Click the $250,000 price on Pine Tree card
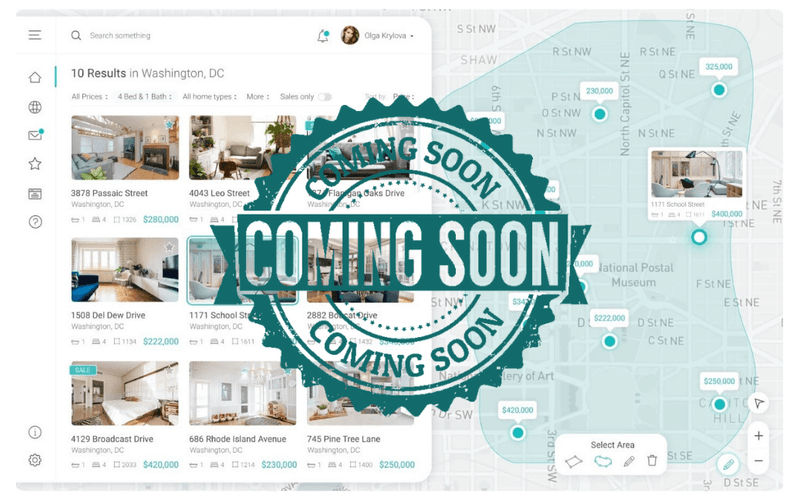Image resolution: width=799 pixels, height=500 pixels. coord(397,465)
